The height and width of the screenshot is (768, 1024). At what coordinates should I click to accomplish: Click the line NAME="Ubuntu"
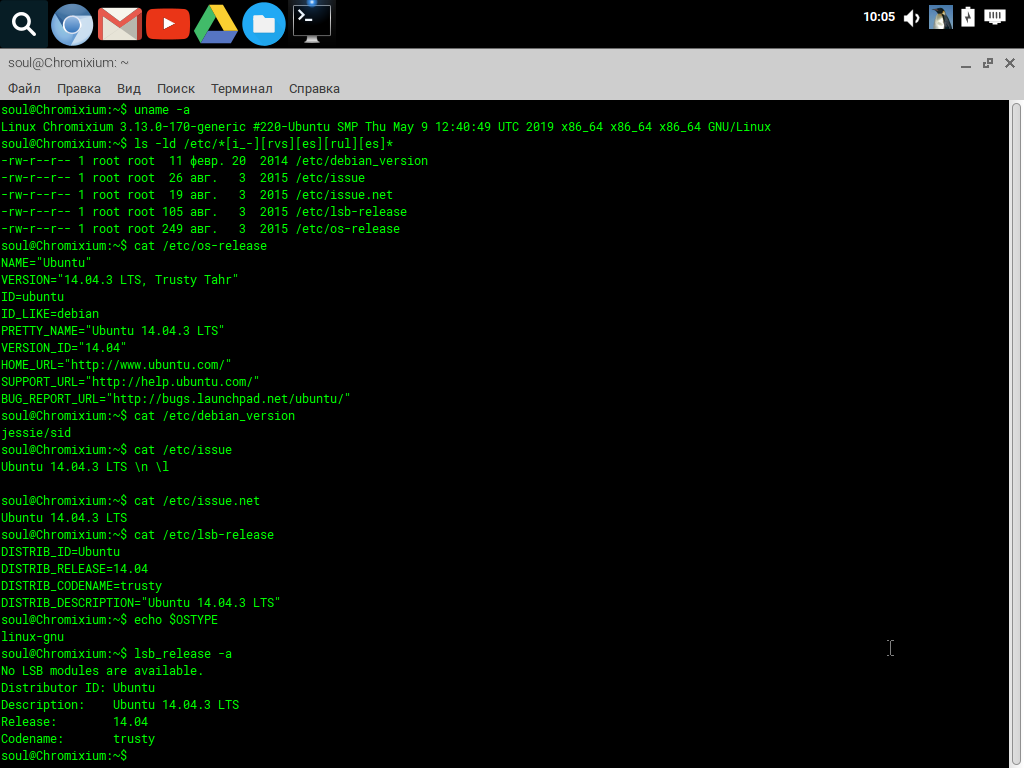tap(46, 263)
